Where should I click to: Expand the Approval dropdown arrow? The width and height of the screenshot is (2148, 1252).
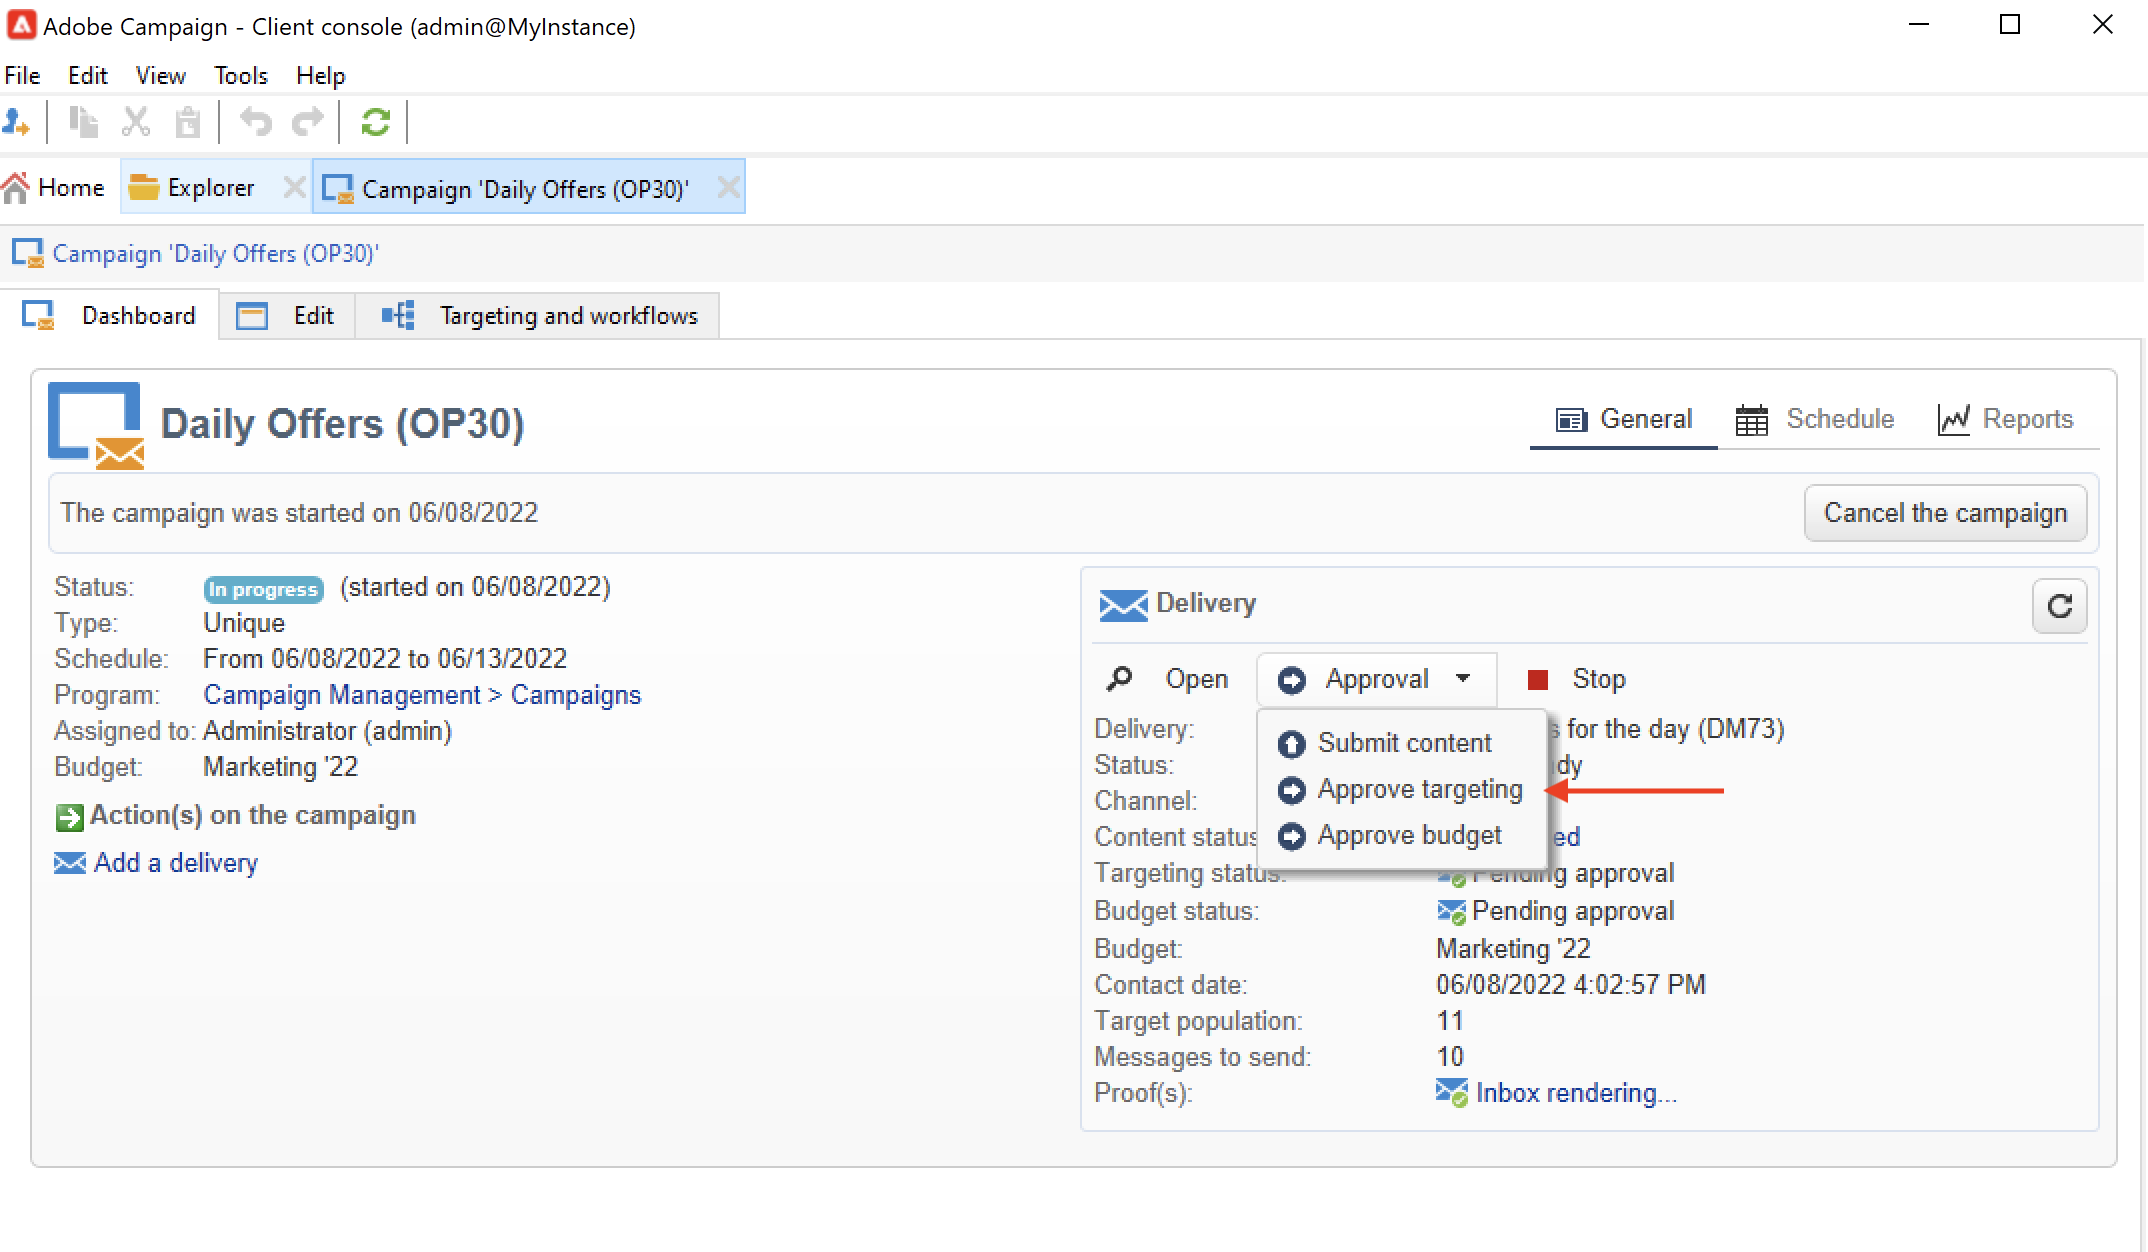click(1463, 678)
